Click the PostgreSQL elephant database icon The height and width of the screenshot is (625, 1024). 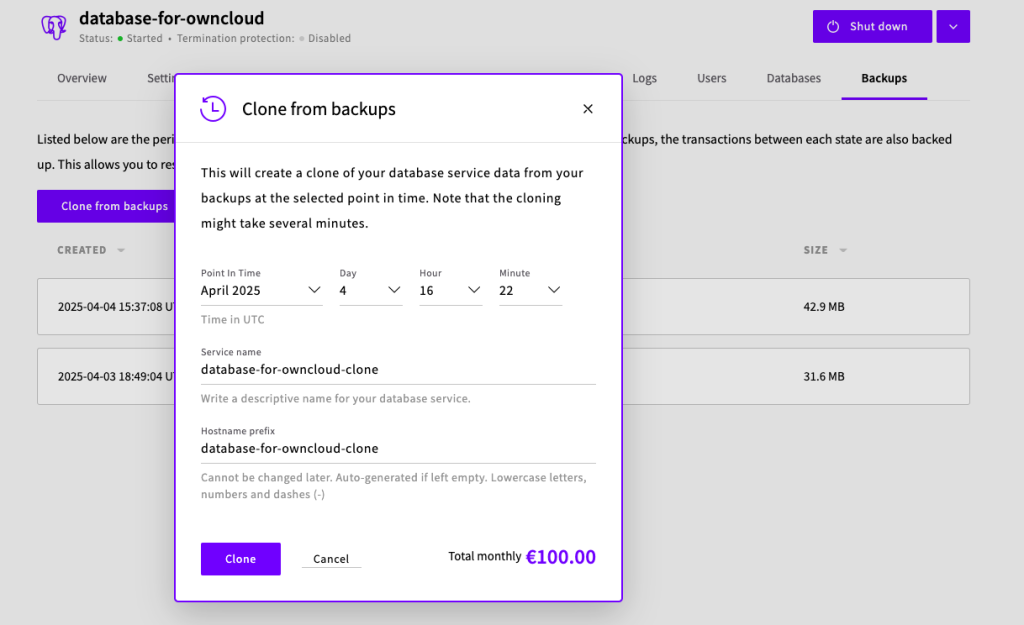(x=54, y=27)
